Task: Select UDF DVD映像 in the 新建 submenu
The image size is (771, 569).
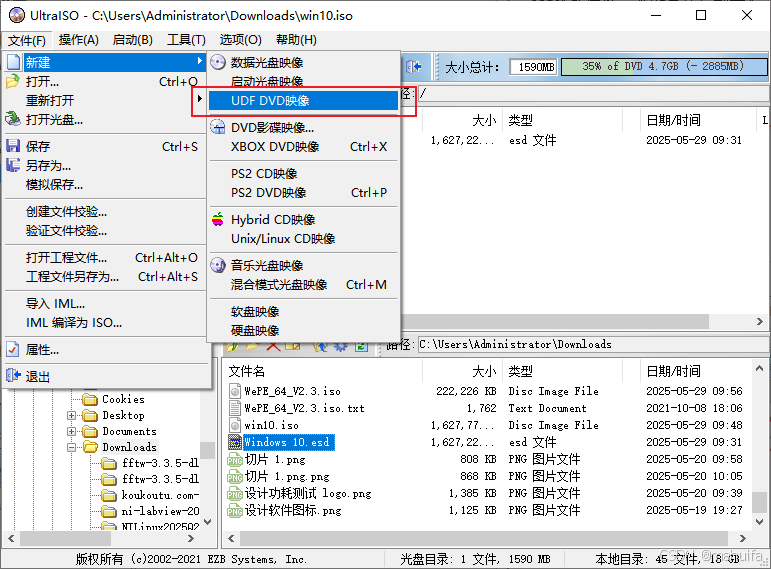Action: pos(303,100)
